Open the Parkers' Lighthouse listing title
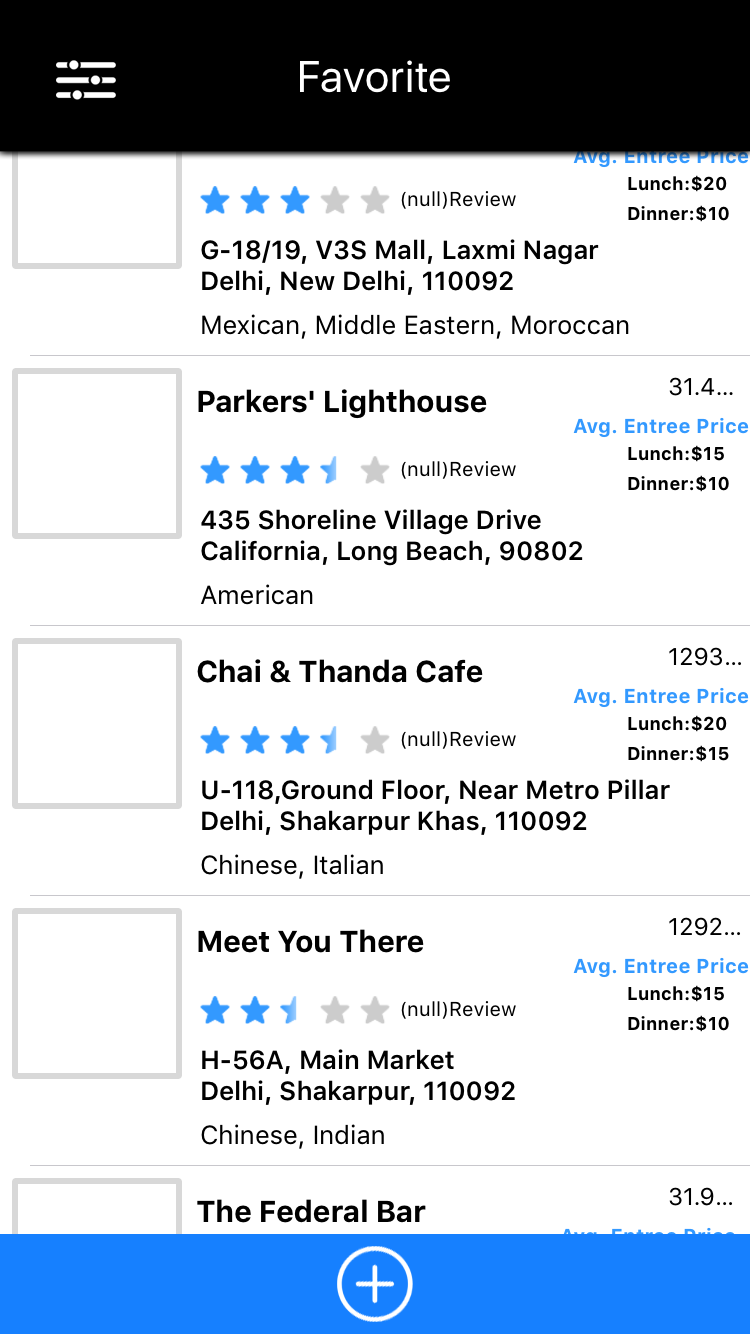The image size is (750, 1334). (x=342, y=402)
